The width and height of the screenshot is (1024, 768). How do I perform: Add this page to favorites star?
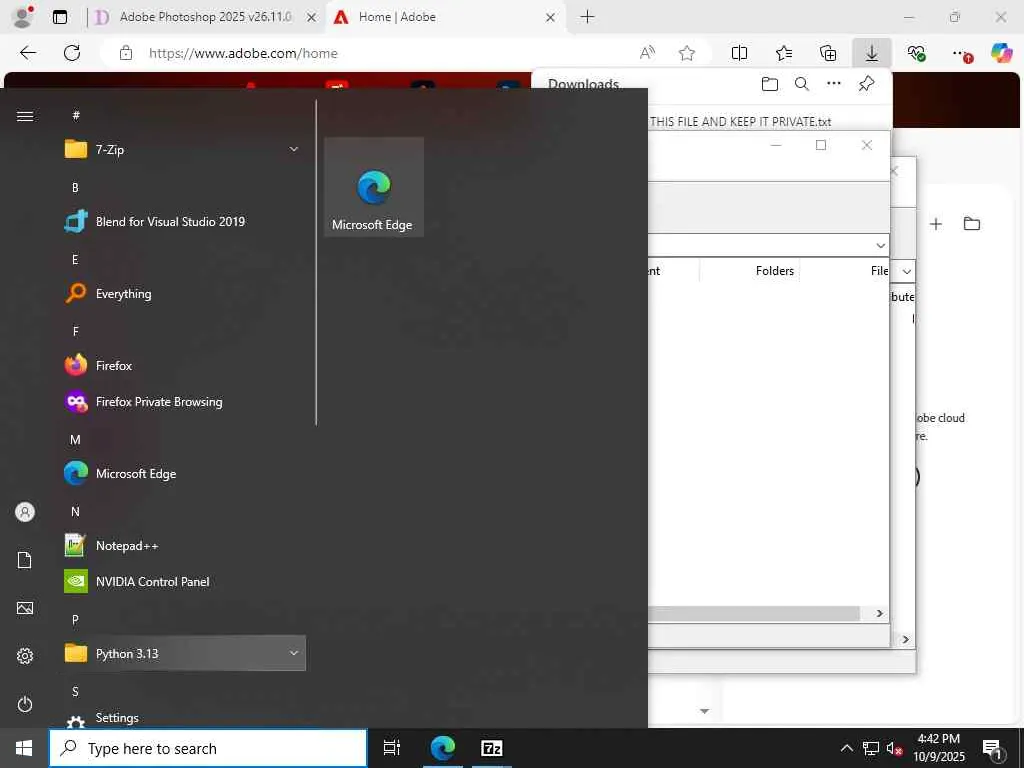tap(686, 53)
